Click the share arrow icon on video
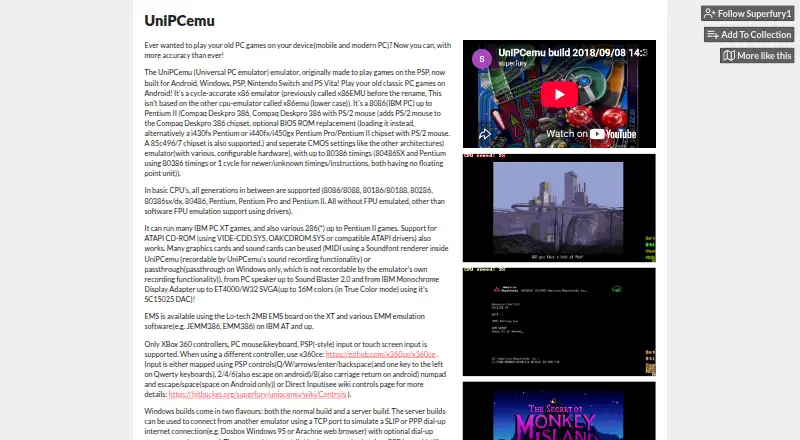Screen dimensions: 800x440 point(485,134)
